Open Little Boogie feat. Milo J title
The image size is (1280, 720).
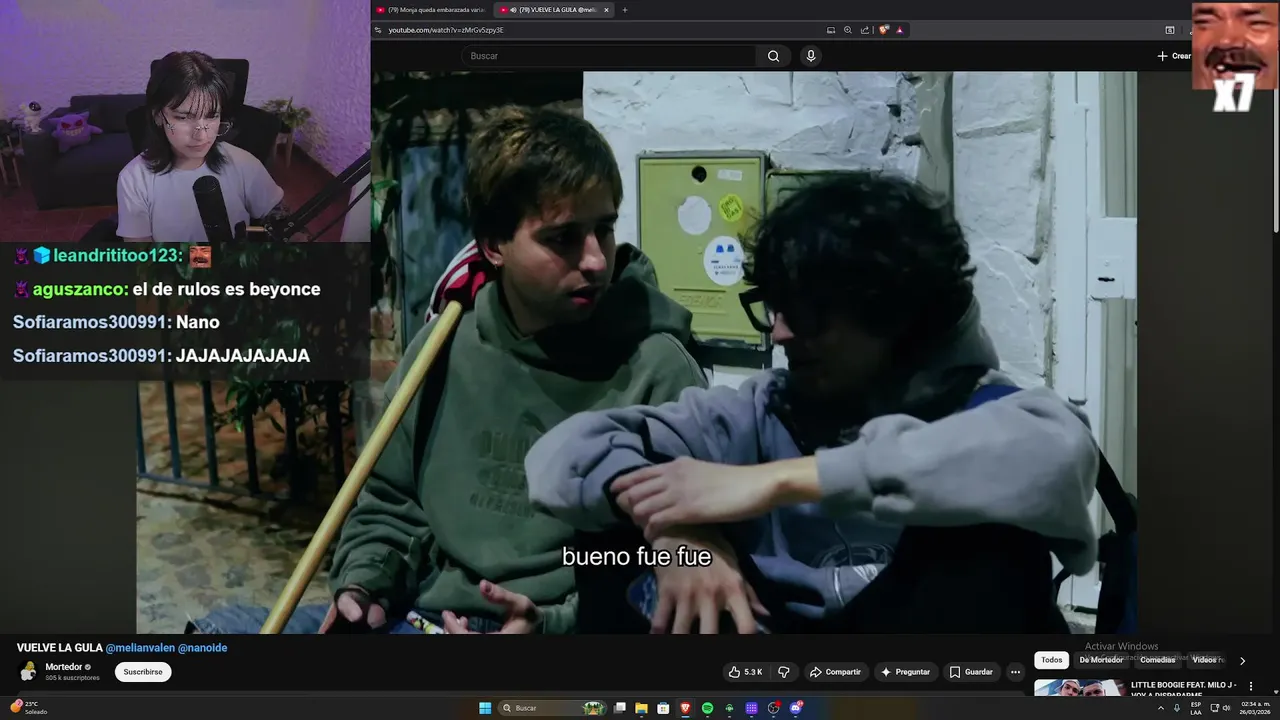point(1184,690)
